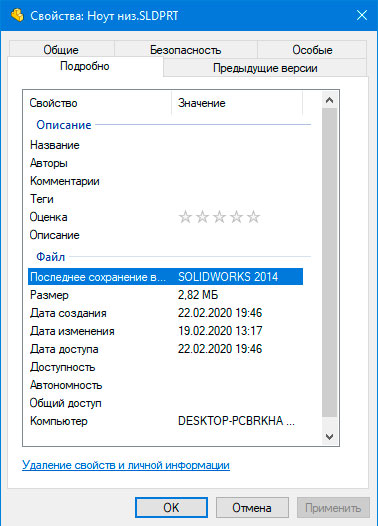Set rating to four stars
The image size is (378, 526).
point(236,217)
